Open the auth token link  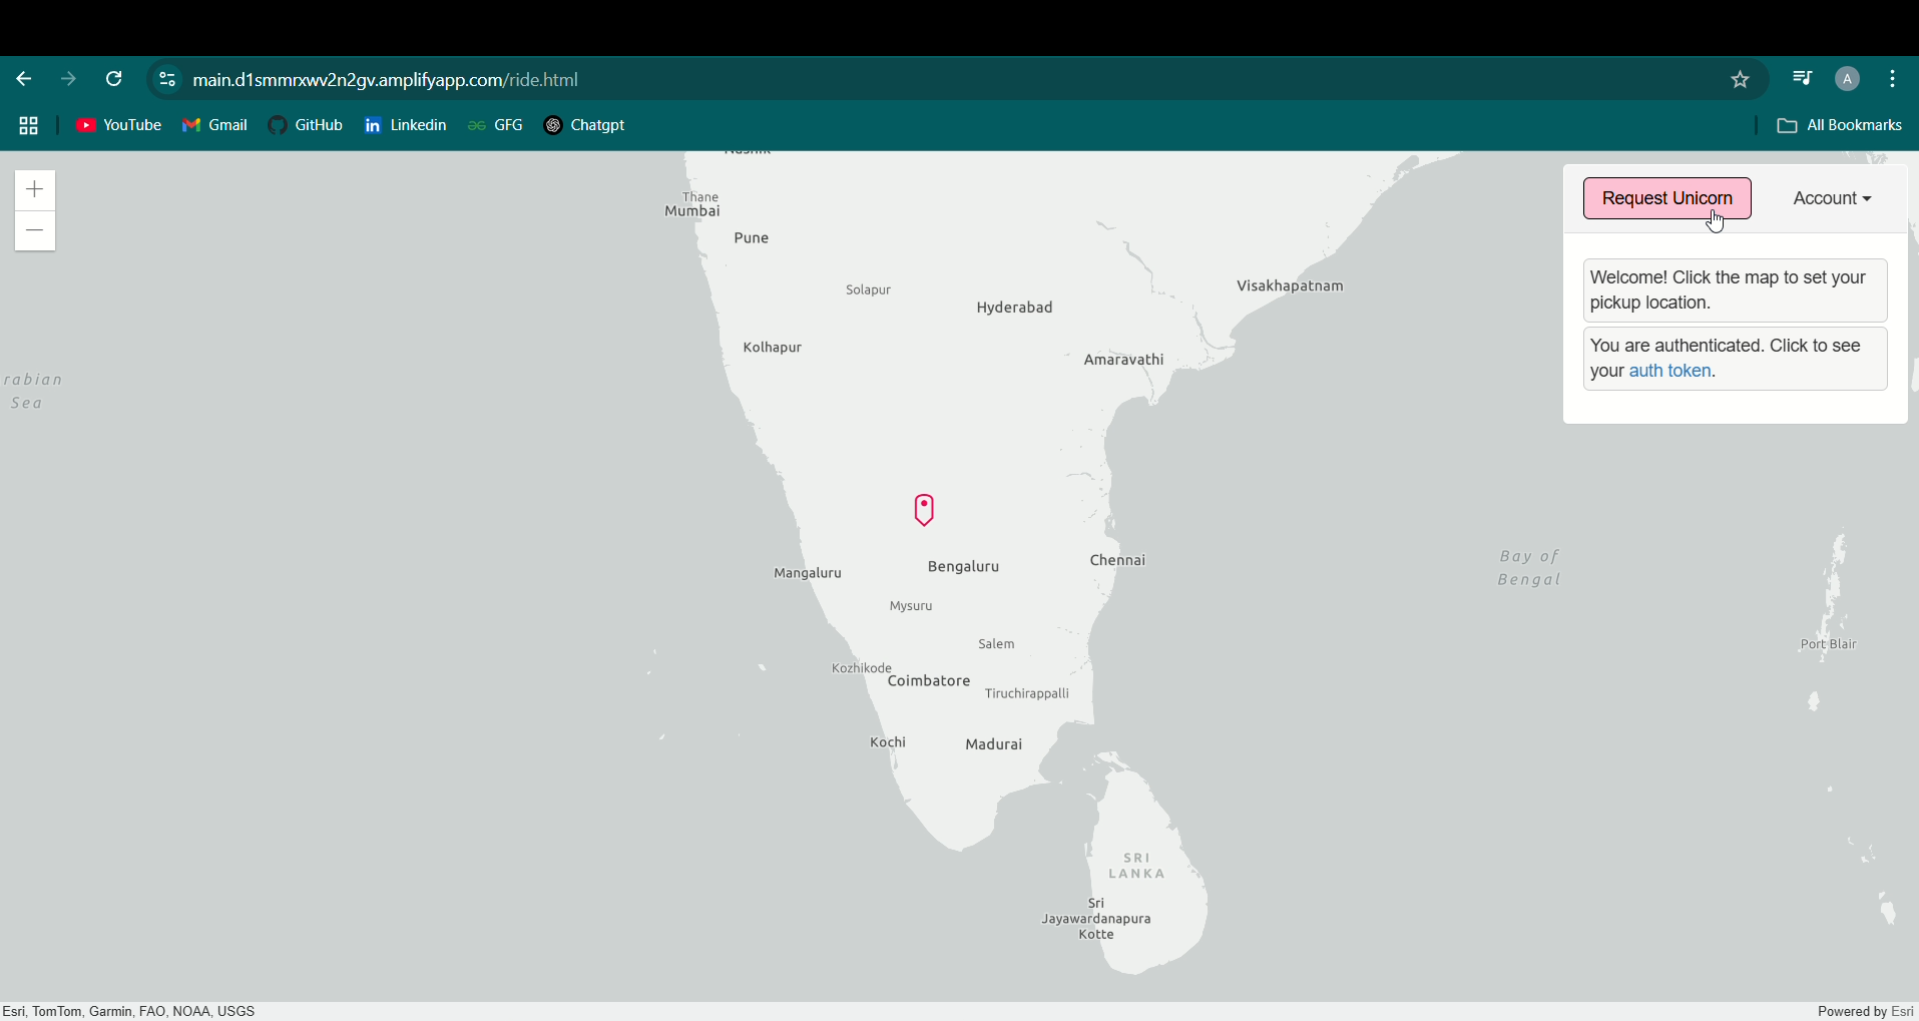point(1670,371)
